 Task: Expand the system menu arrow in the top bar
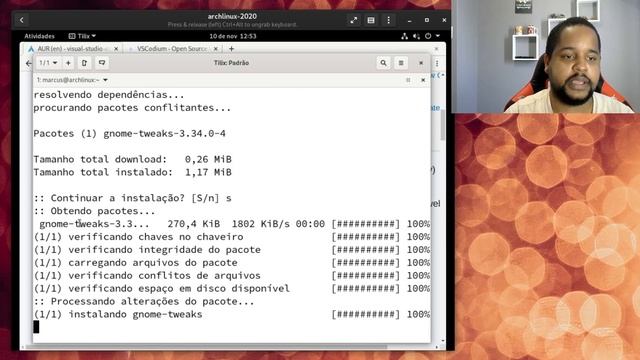tap(438, 36)
